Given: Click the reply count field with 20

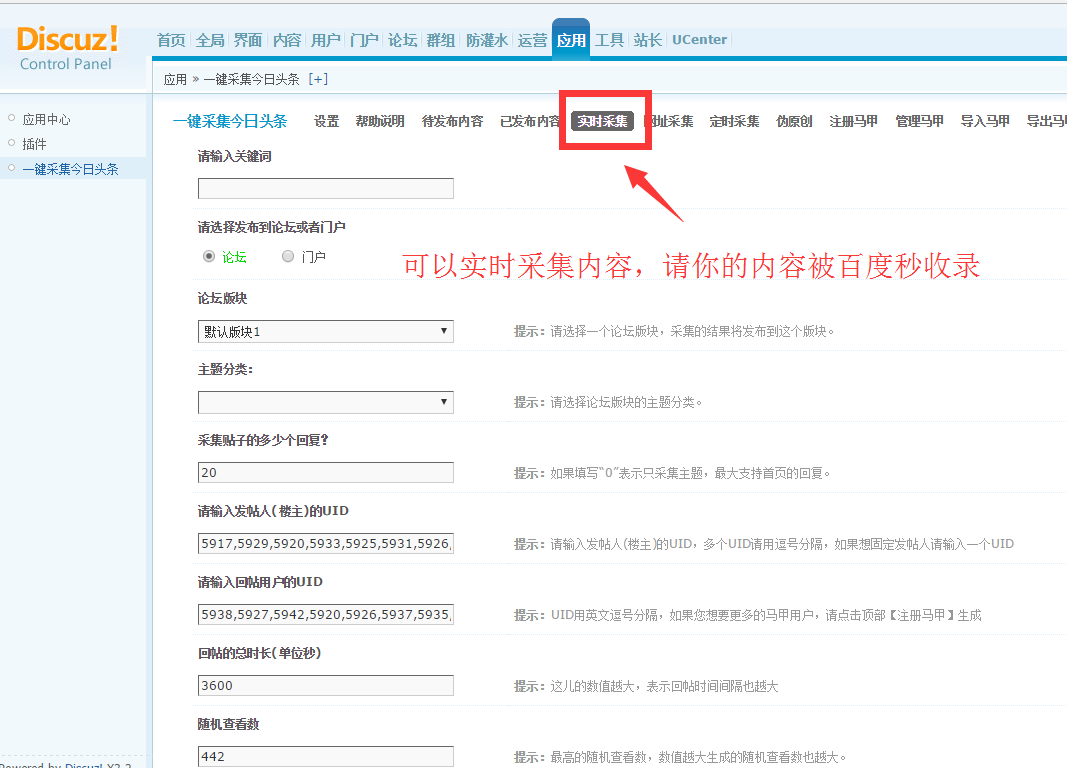Looking at the screenshot, I should pyautogui.click(x=326, y=473).
